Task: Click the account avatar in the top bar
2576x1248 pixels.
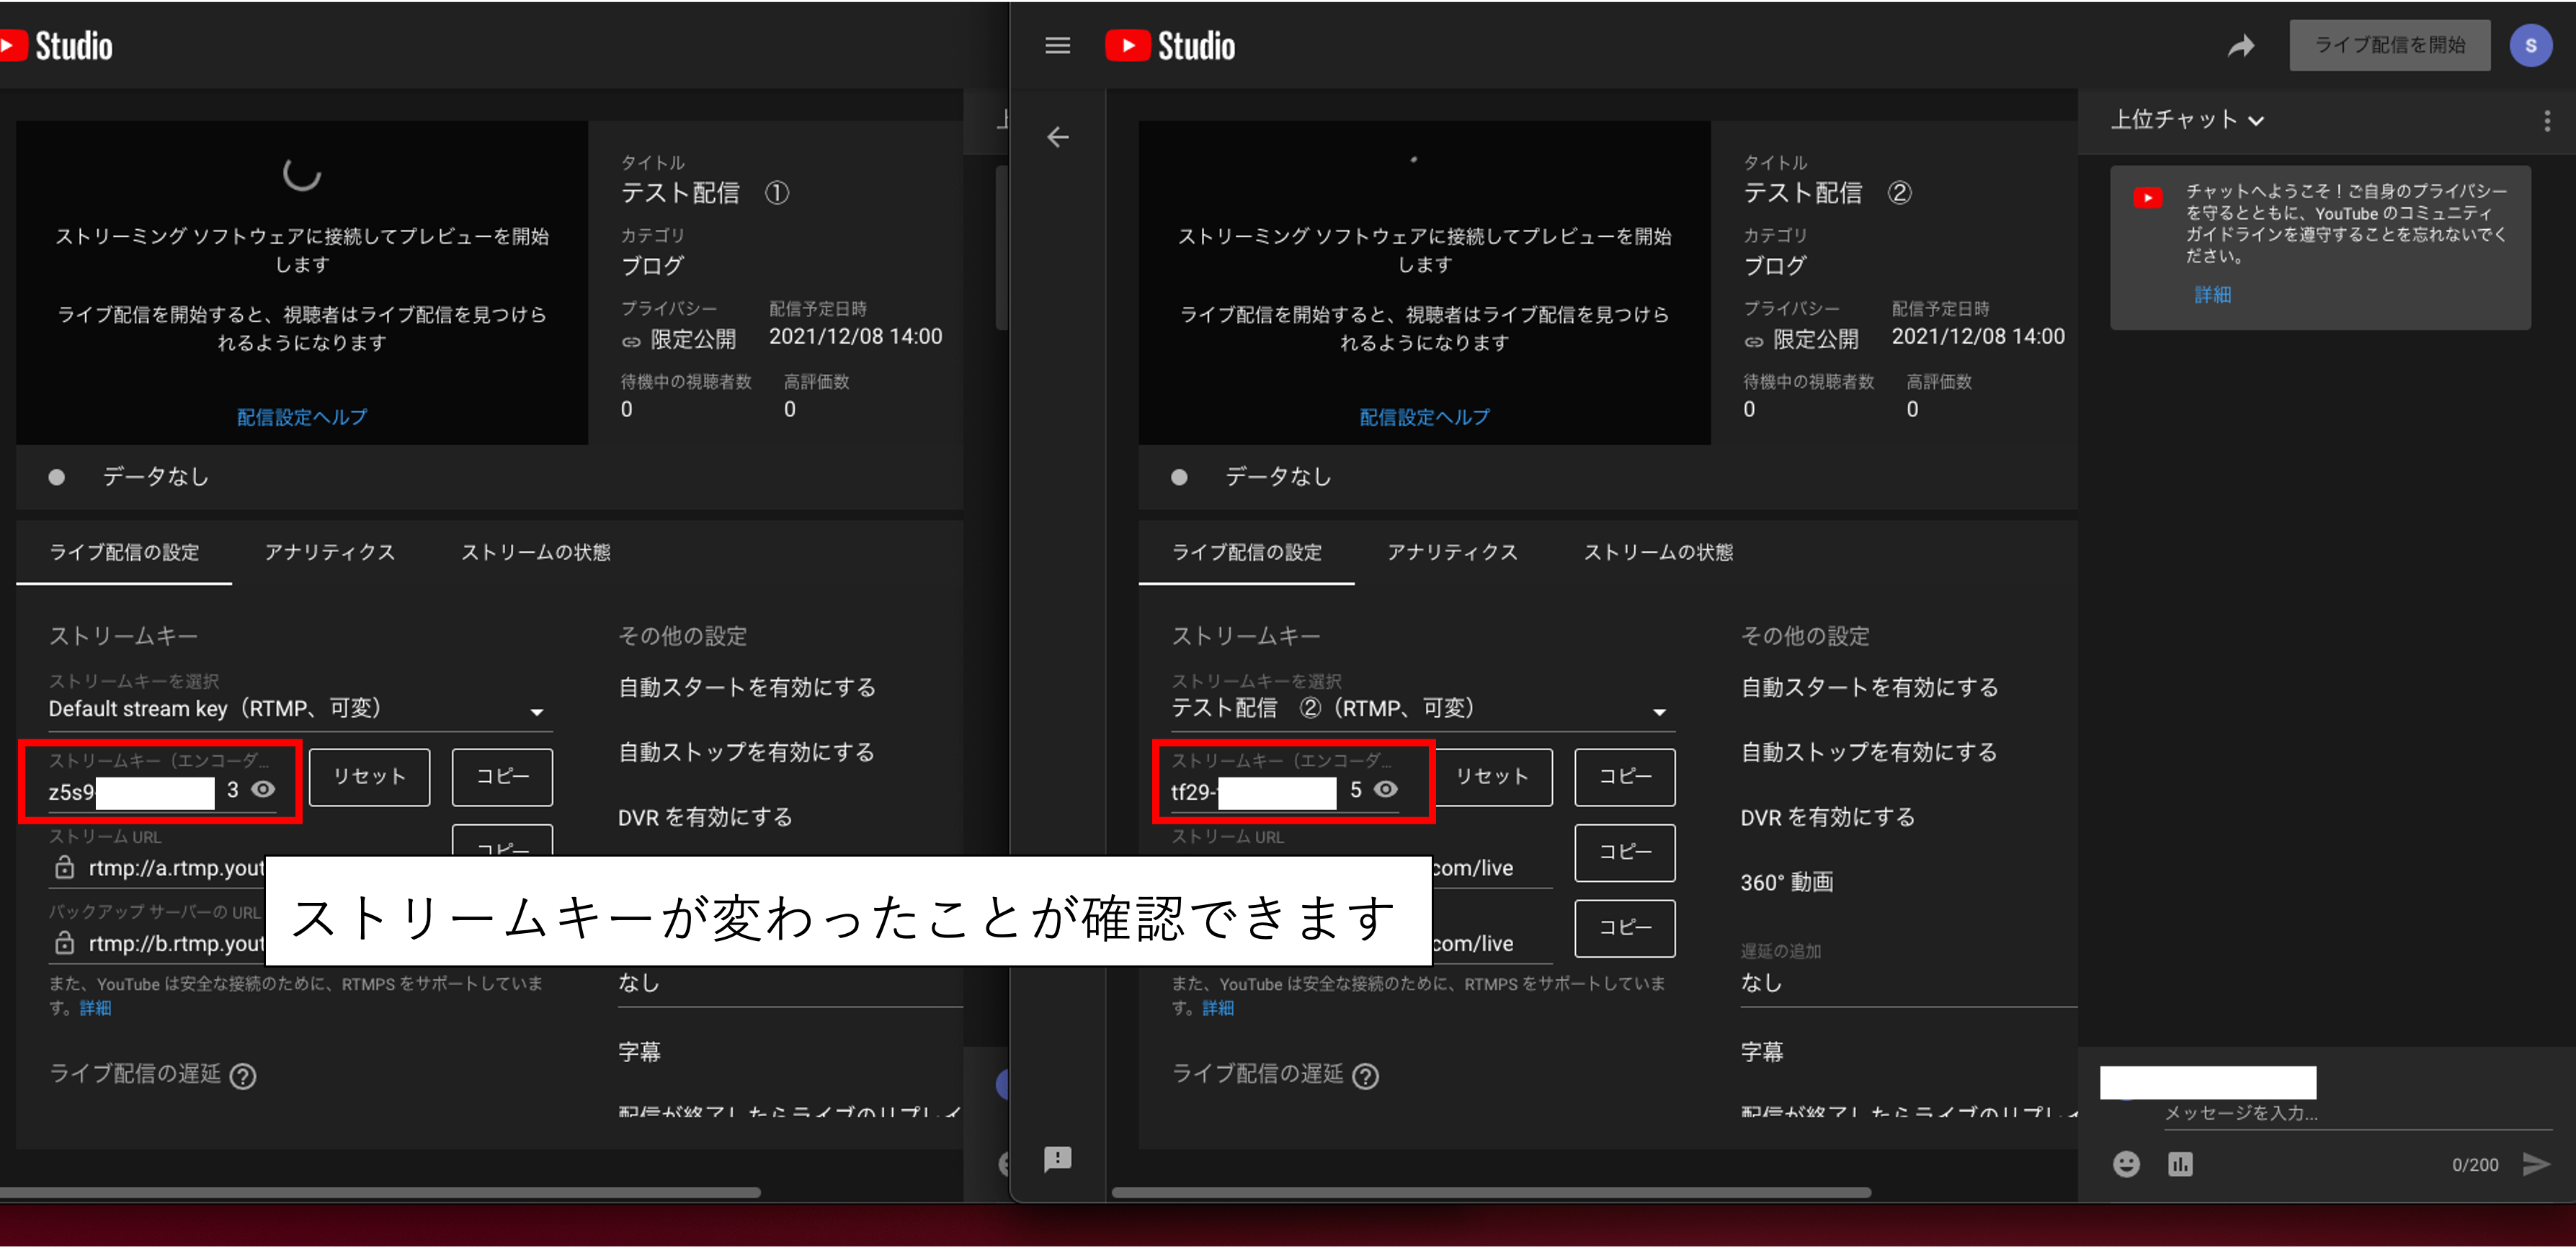Action: click(x=2531, y=45)
